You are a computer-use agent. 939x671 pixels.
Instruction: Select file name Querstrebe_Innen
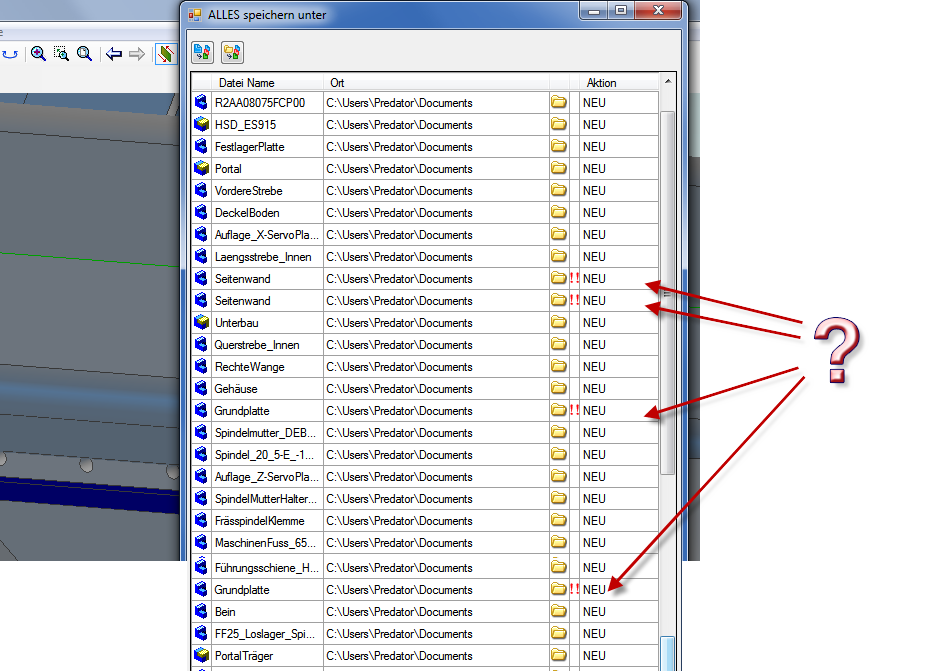257,345
